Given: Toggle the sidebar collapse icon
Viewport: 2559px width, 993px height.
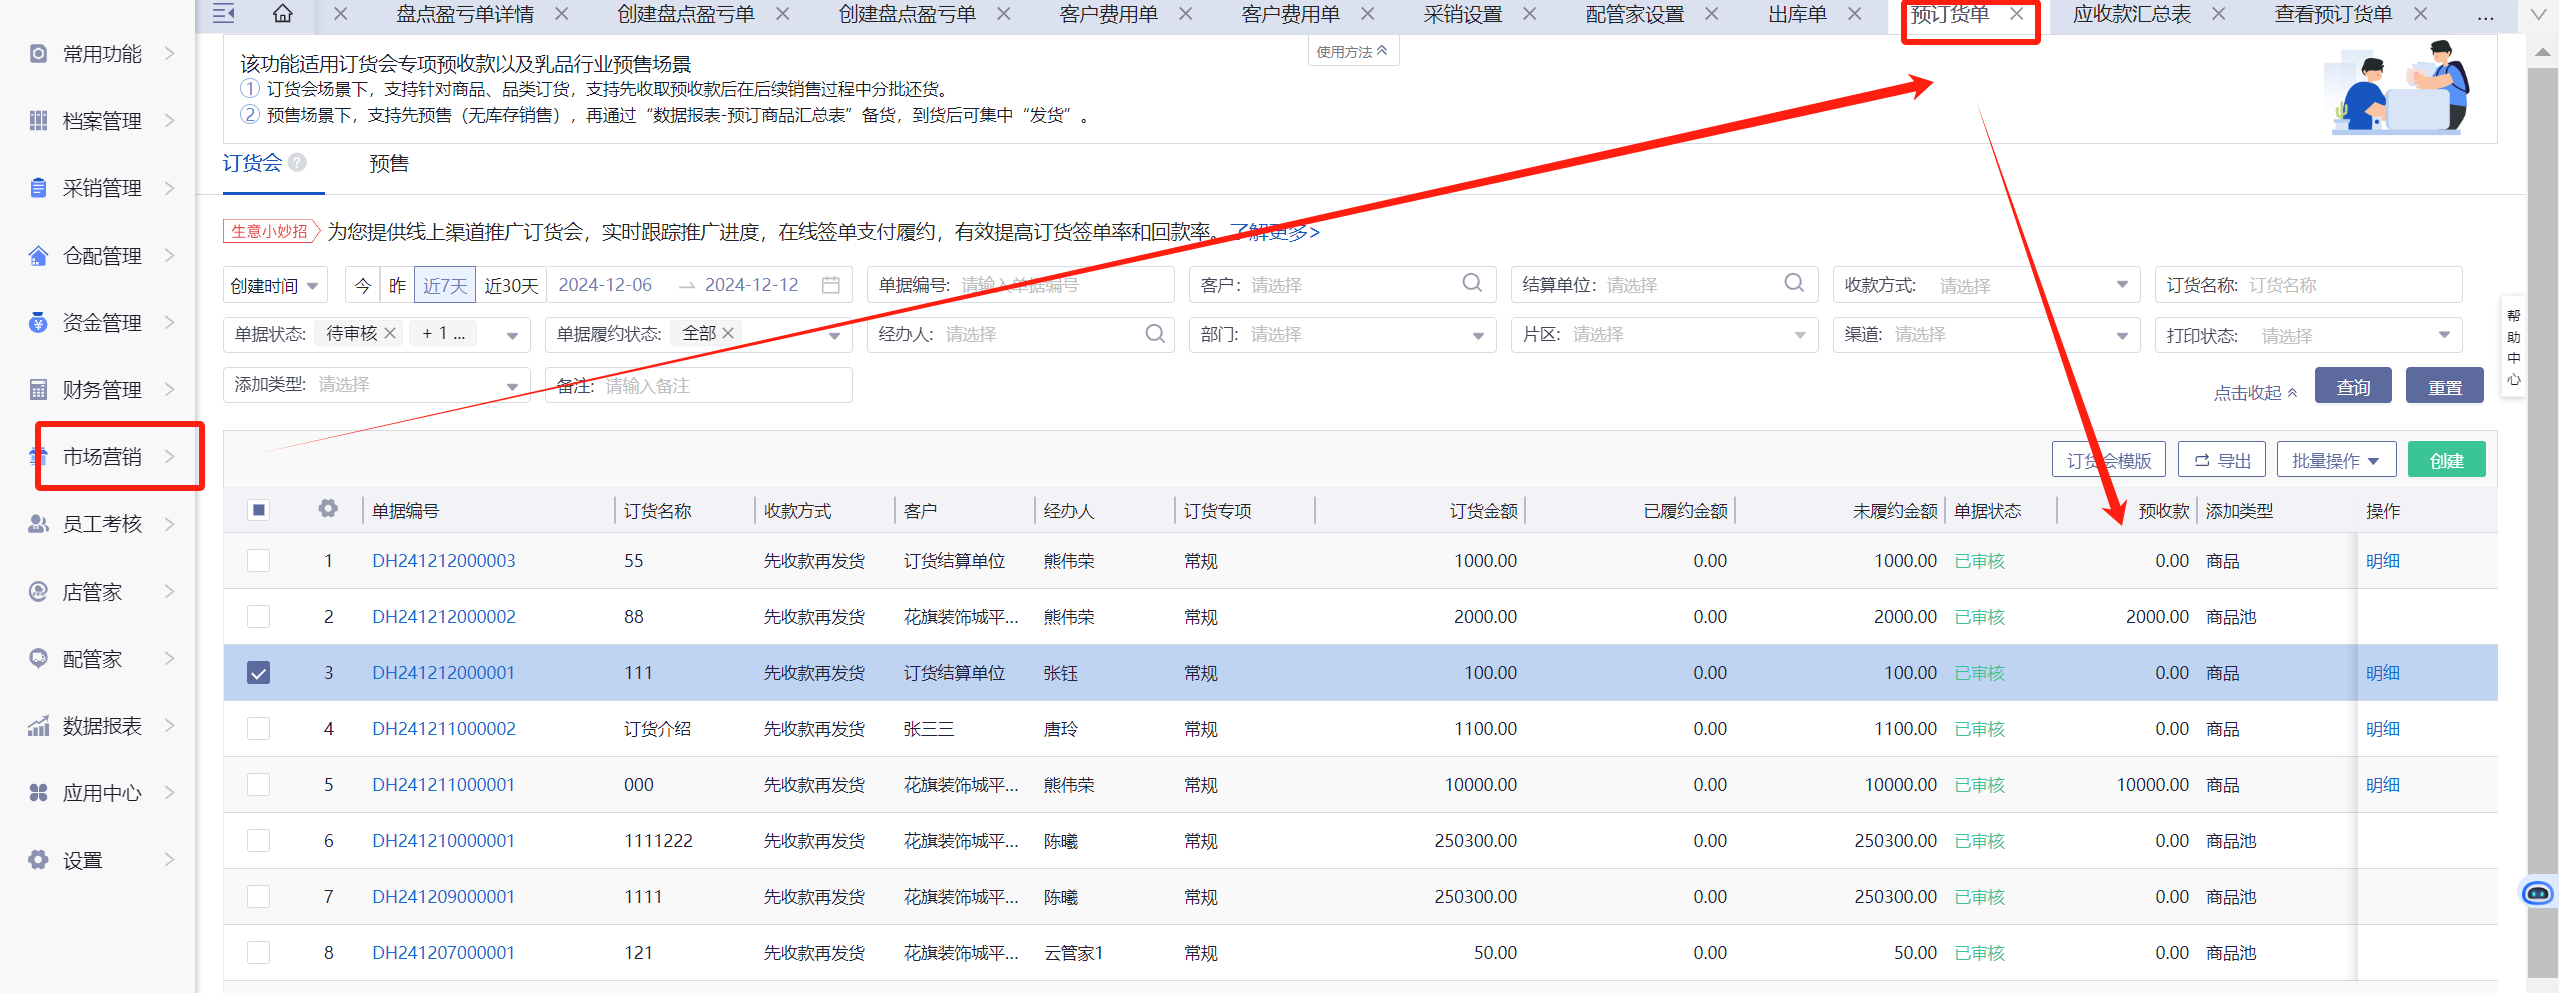Looking at the screenshot, I should click(x=224, y=14).
